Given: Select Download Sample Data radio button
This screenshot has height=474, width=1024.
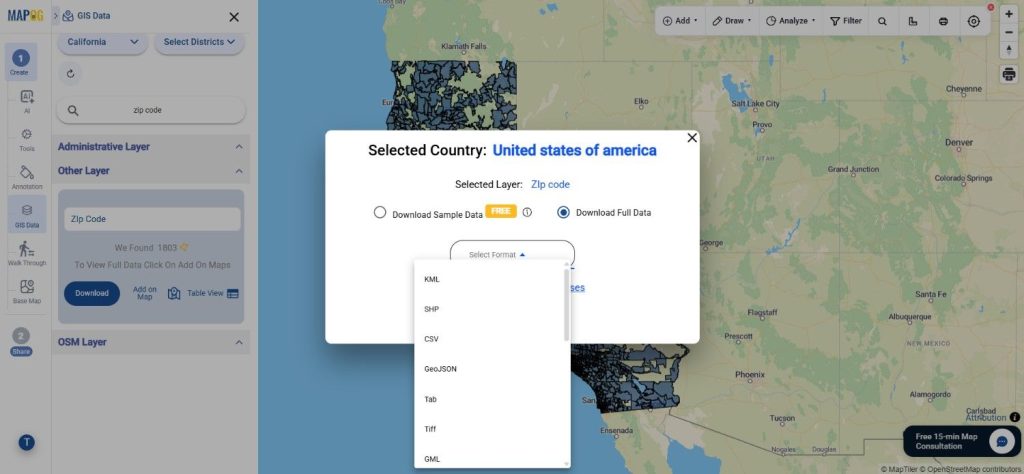Looking at the screenshot, I should click(379, 212).
